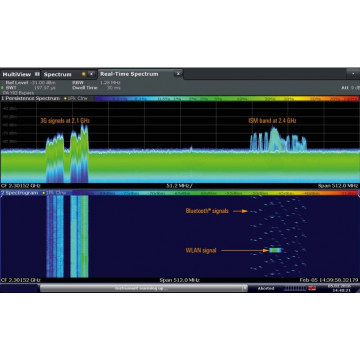Click the Dwell Time 30 ms value
360x360 pixels.
[x=114, y=88]
